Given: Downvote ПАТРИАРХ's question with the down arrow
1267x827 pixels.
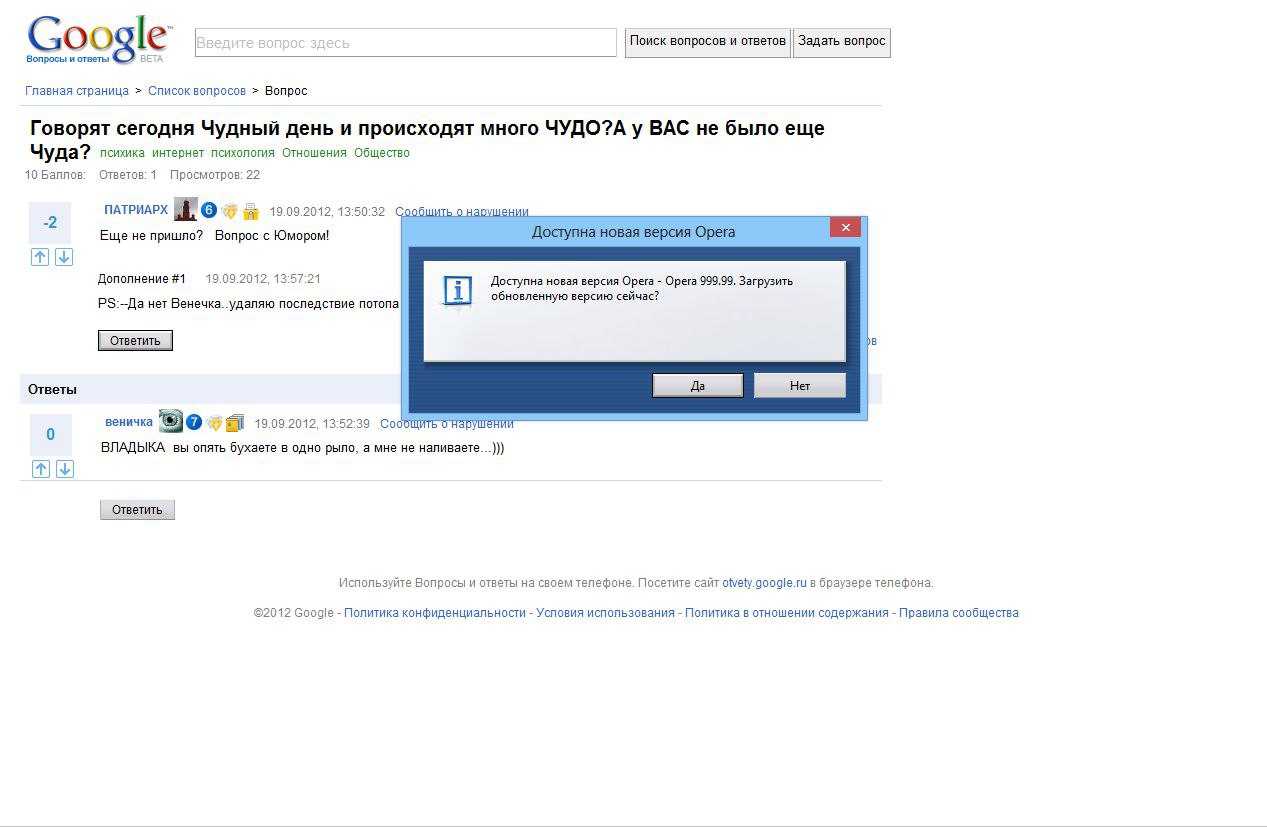Looking at the screenshot, I should (64, 257).
